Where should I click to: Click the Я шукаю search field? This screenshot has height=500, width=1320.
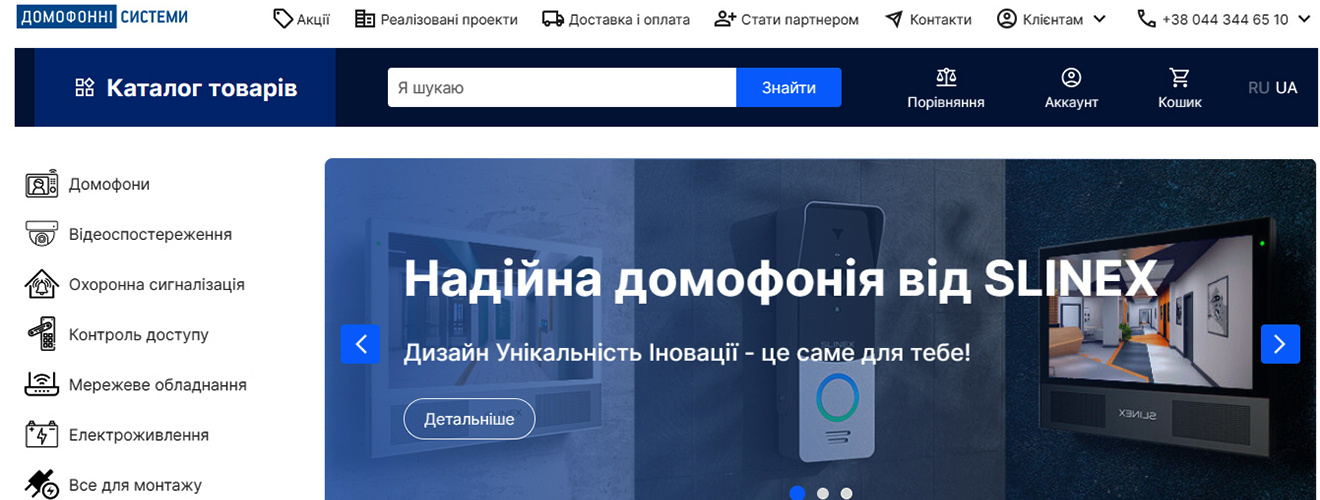[561, 88]
